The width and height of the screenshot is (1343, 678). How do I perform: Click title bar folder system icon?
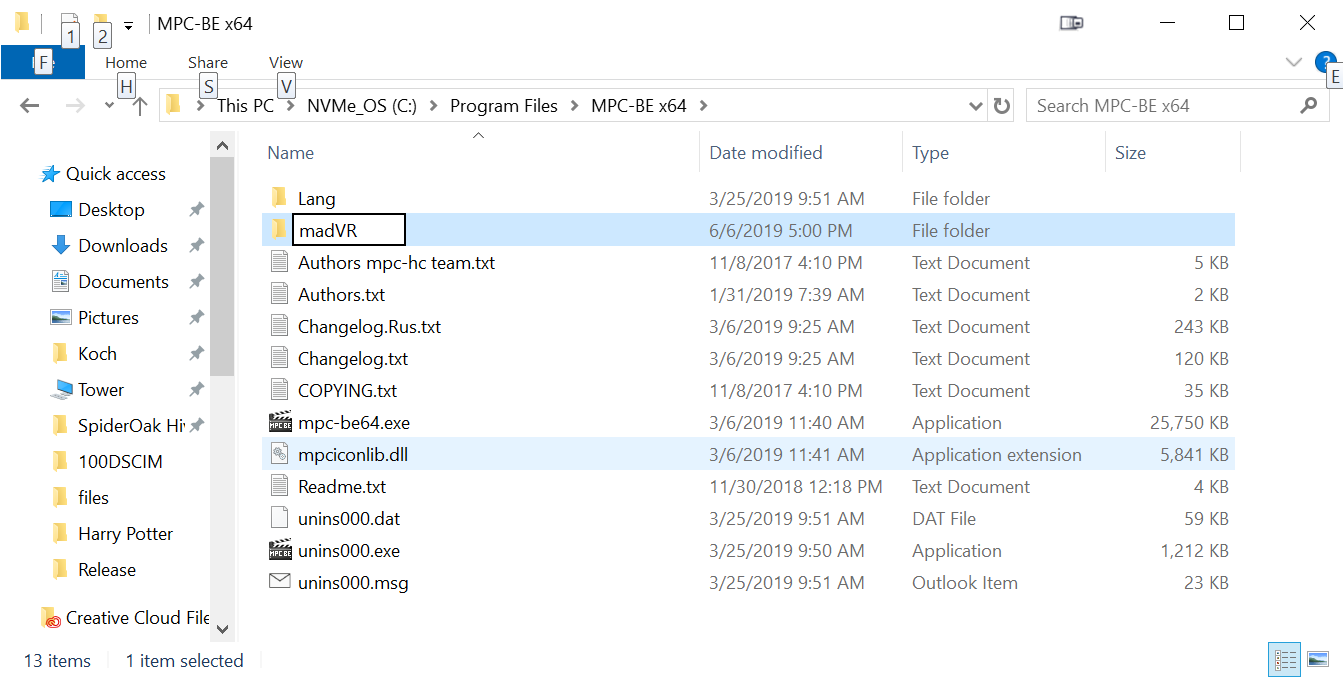coord(22,22)
